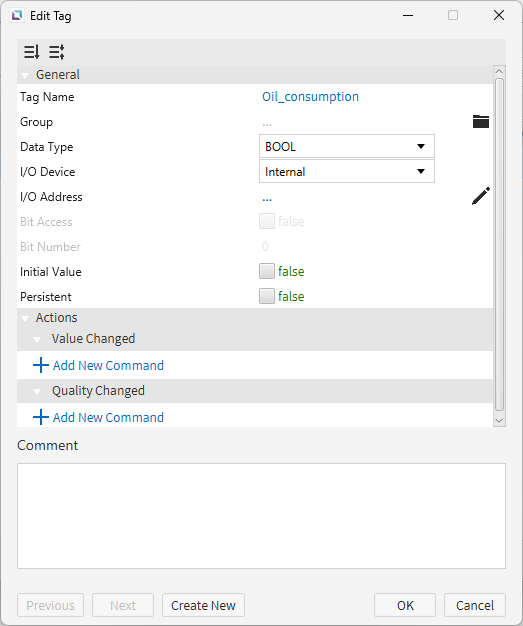The width and height of the screenshot is (523, 626).
Task: Close the Edit Tag dialog
Action: [x=499, y=15]
